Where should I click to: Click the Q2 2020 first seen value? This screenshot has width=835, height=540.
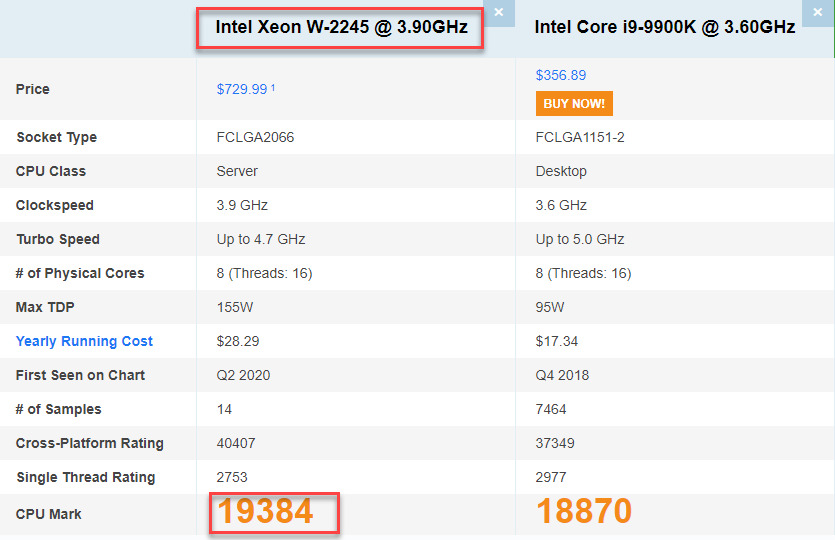(x=243, y=375)
